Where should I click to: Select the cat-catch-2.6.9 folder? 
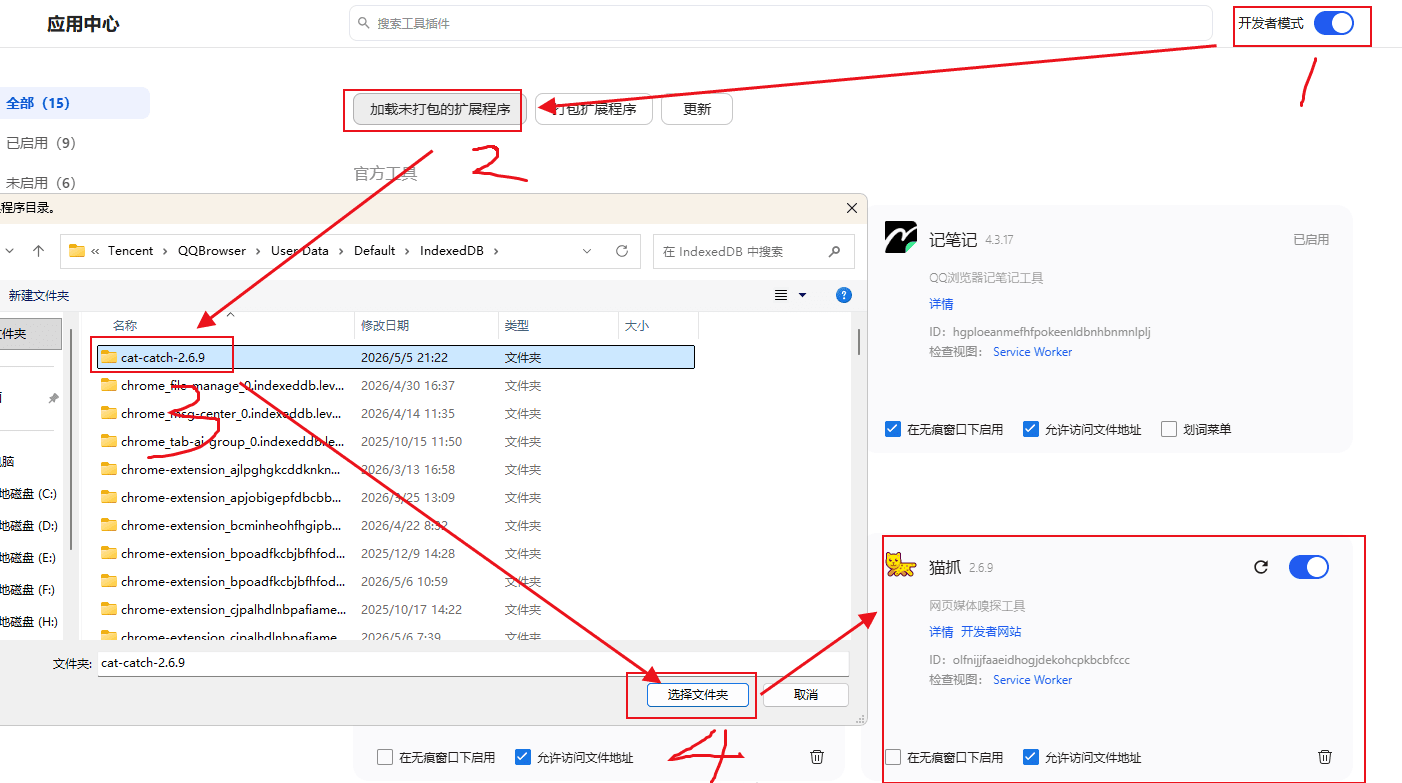395,357
